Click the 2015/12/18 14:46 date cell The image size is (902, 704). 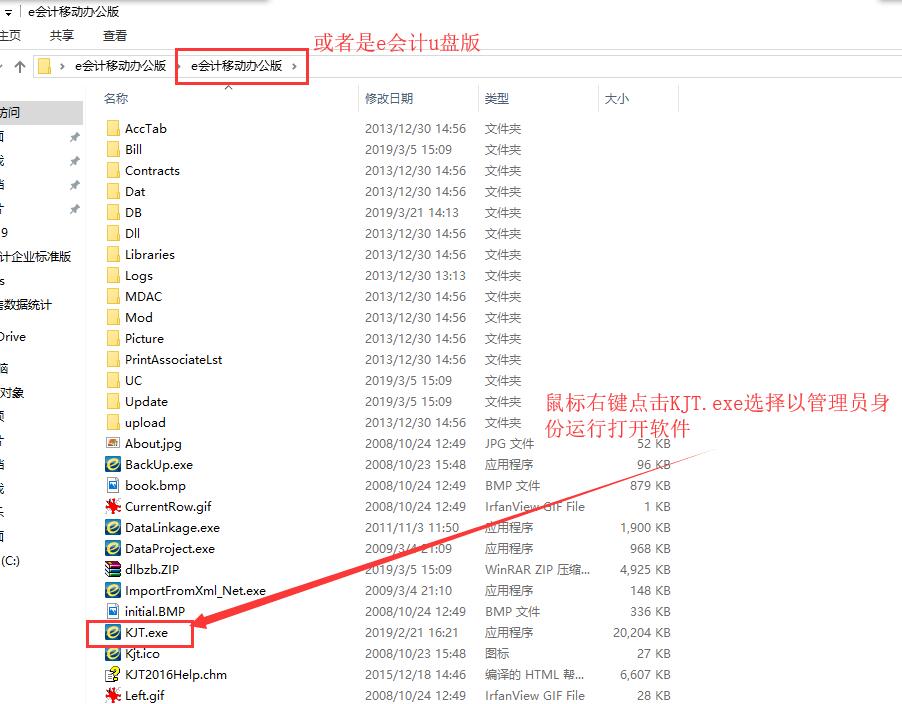click(415, 675)
